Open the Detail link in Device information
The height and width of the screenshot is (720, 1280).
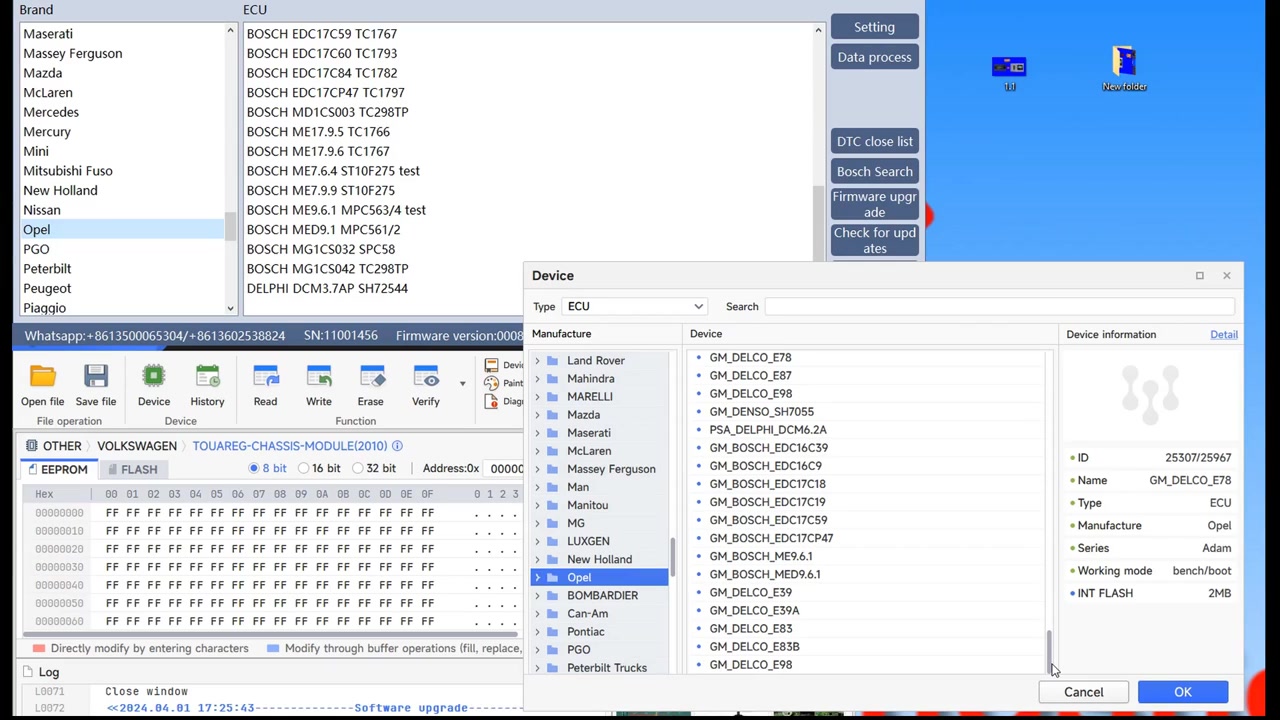click(1224, 335)
